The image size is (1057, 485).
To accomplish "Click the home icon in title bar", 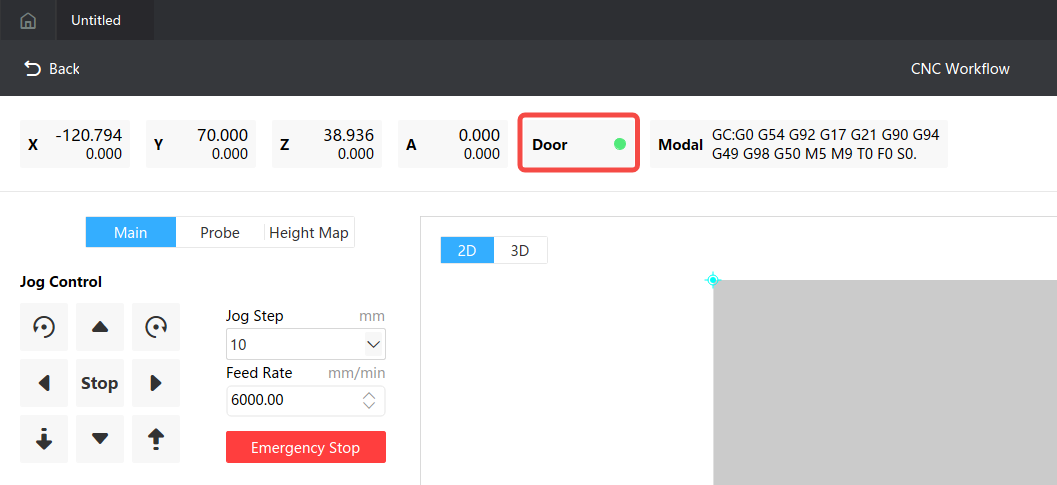I will coord(28,20).
